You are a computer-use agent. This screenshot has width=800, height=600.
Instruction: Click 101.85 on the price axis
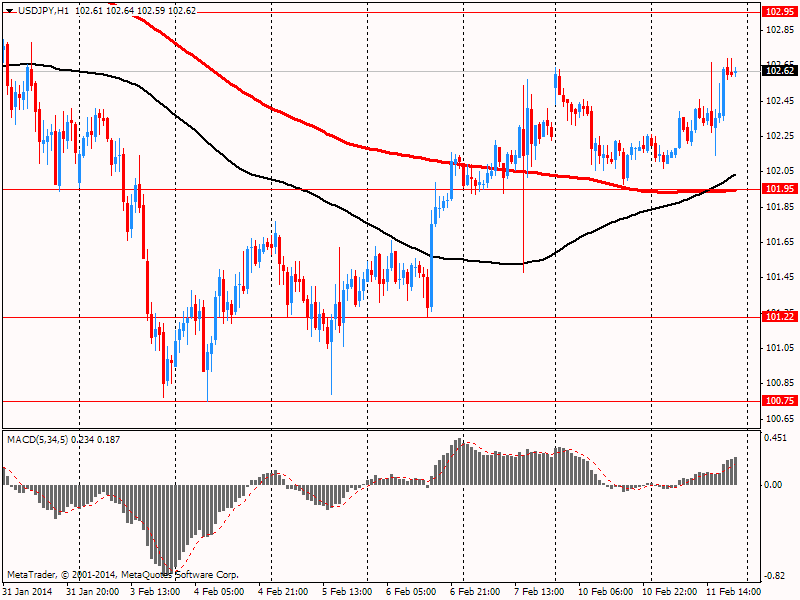[x=780, y=206]
